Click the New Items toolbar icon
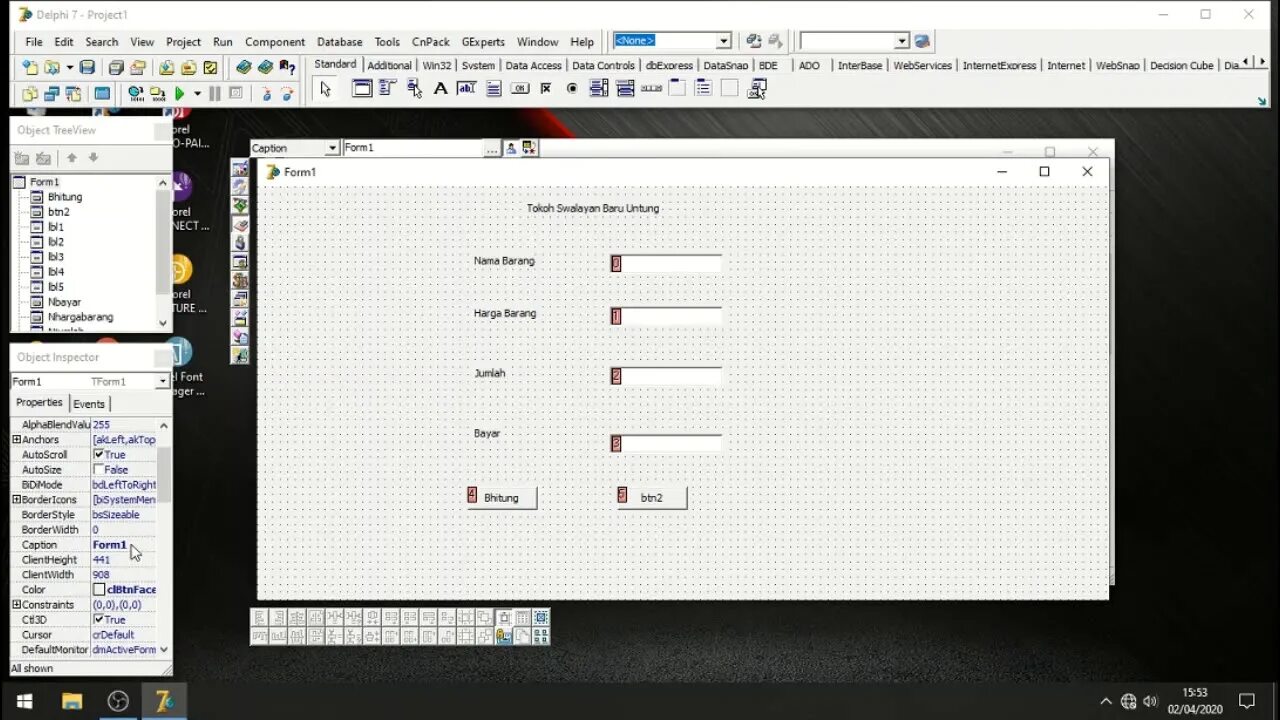Viewport: 1280px width, 720px height. coord(30,68)
